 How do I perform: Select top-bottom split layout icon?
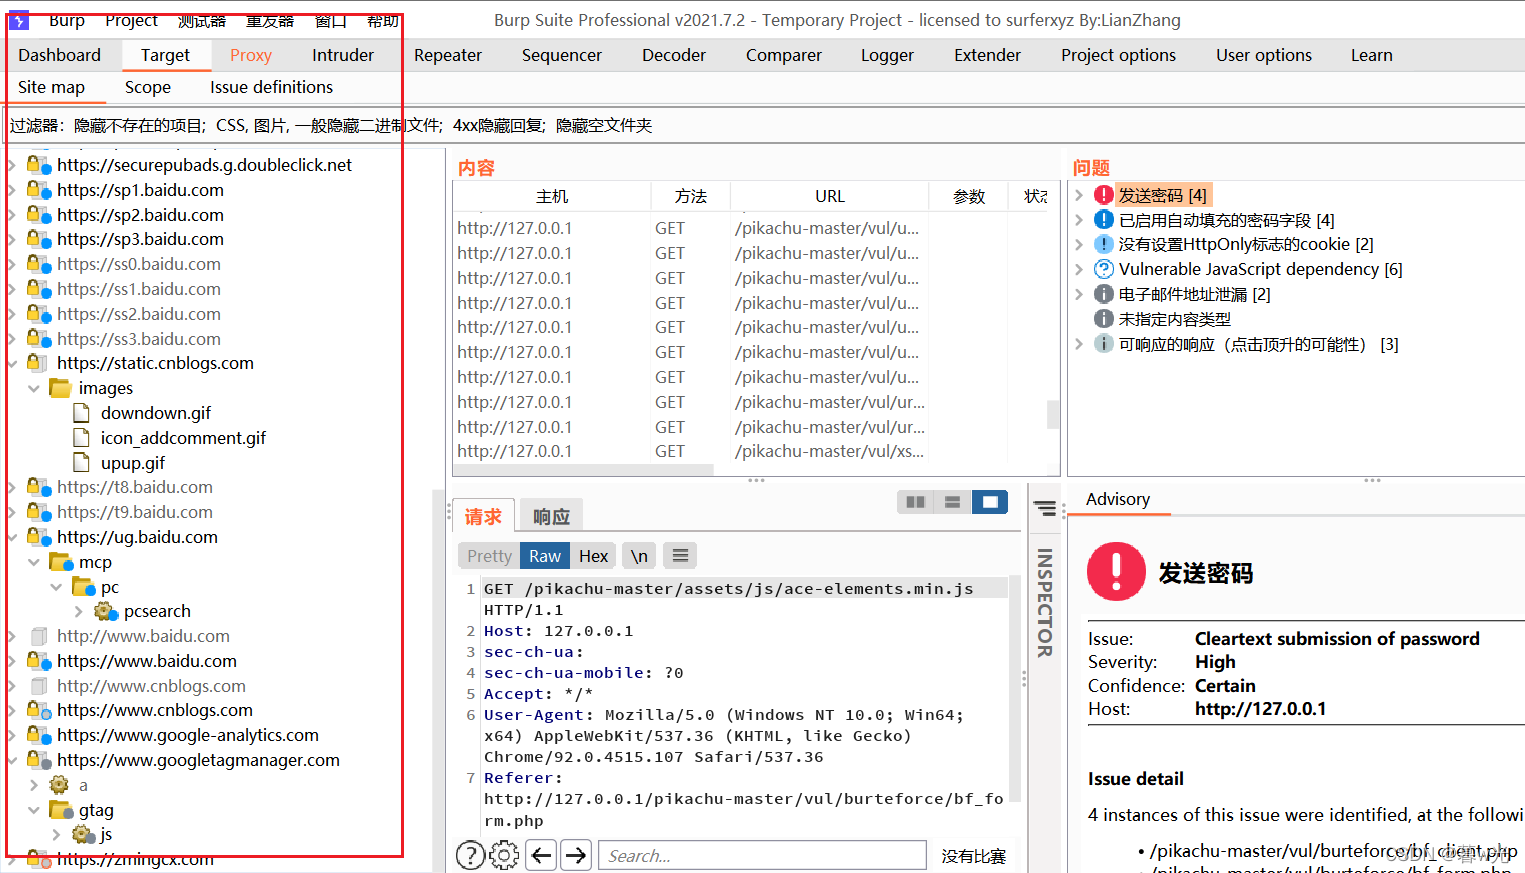952,502
